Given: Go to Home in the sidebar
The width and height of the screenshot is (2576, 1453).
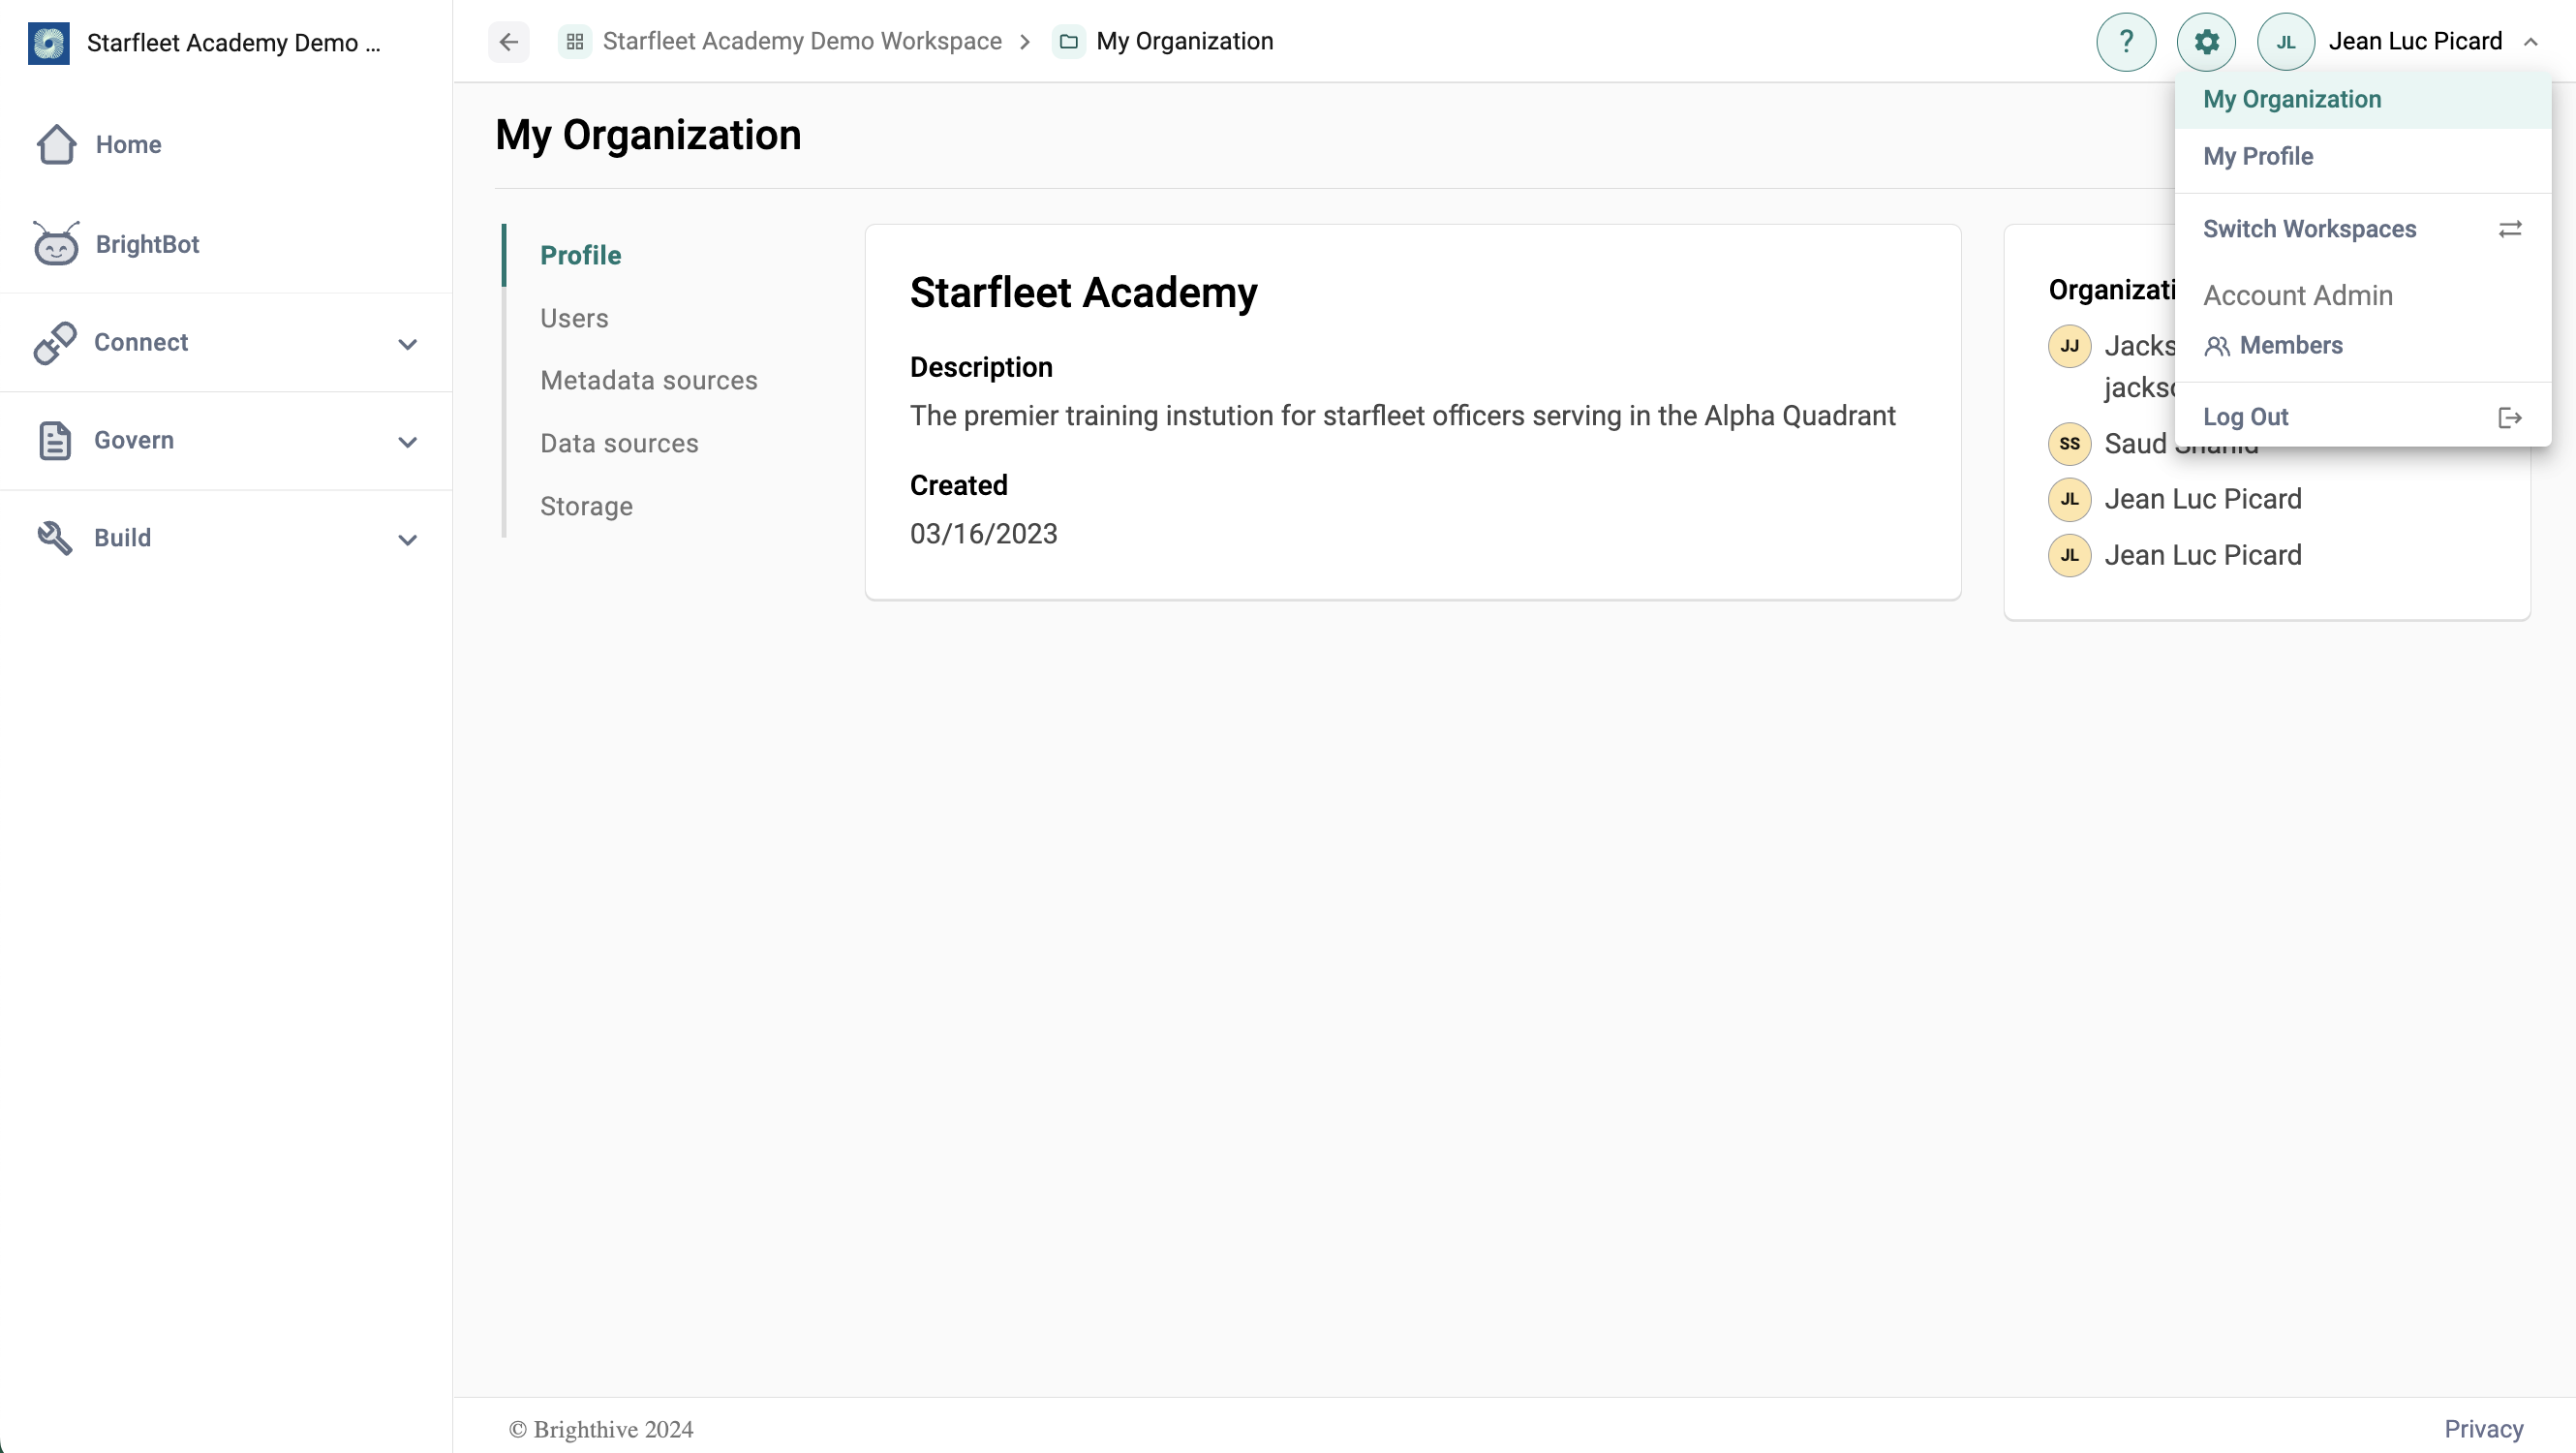Looking at the screenshot, I should 128,145.
